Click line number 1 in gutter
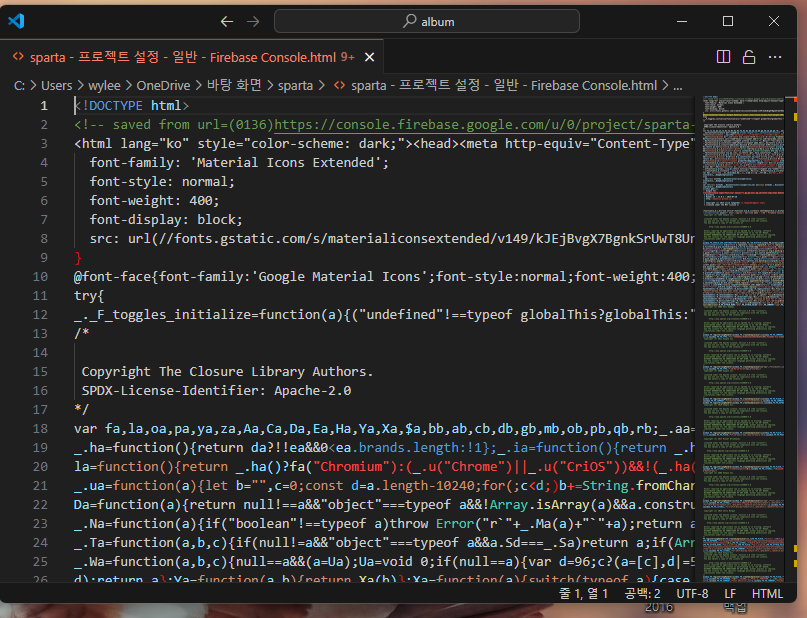 pos(44,105)
